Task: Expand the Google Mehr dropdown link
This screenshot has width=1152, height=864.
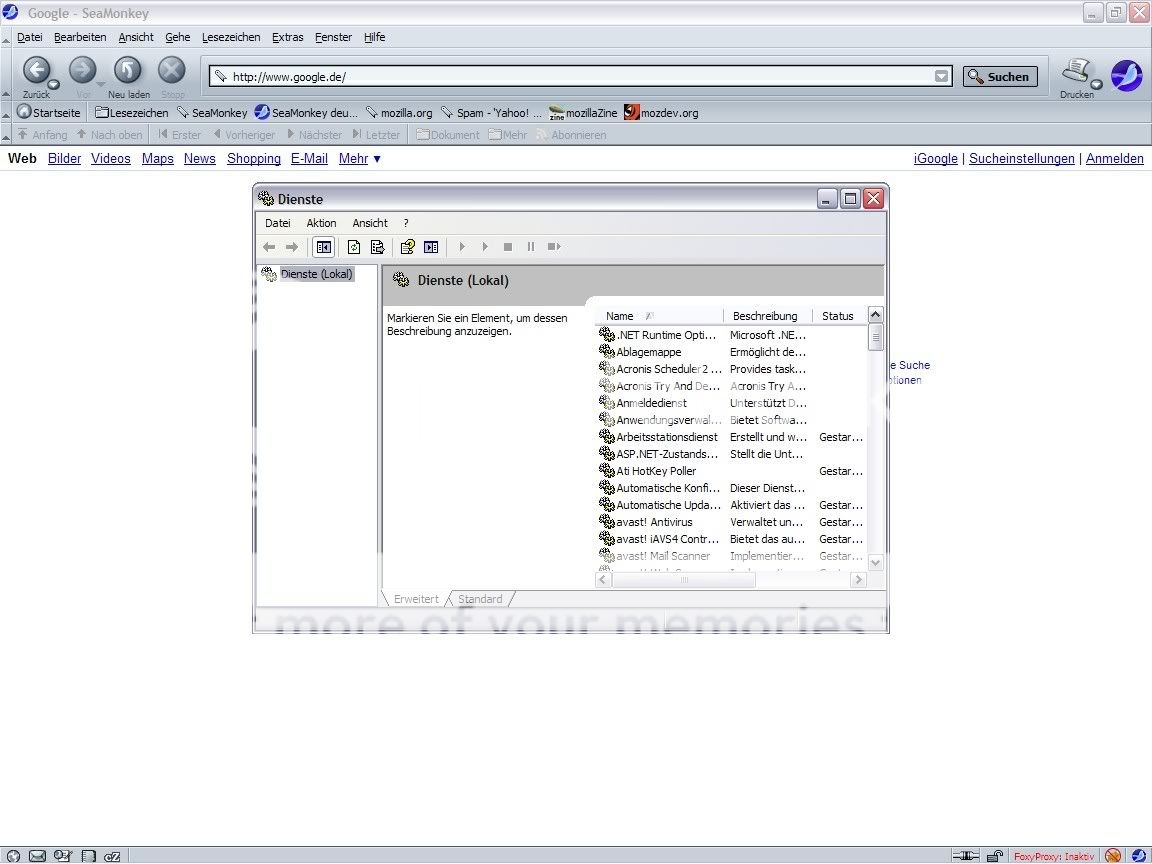Action: (359, 158)
